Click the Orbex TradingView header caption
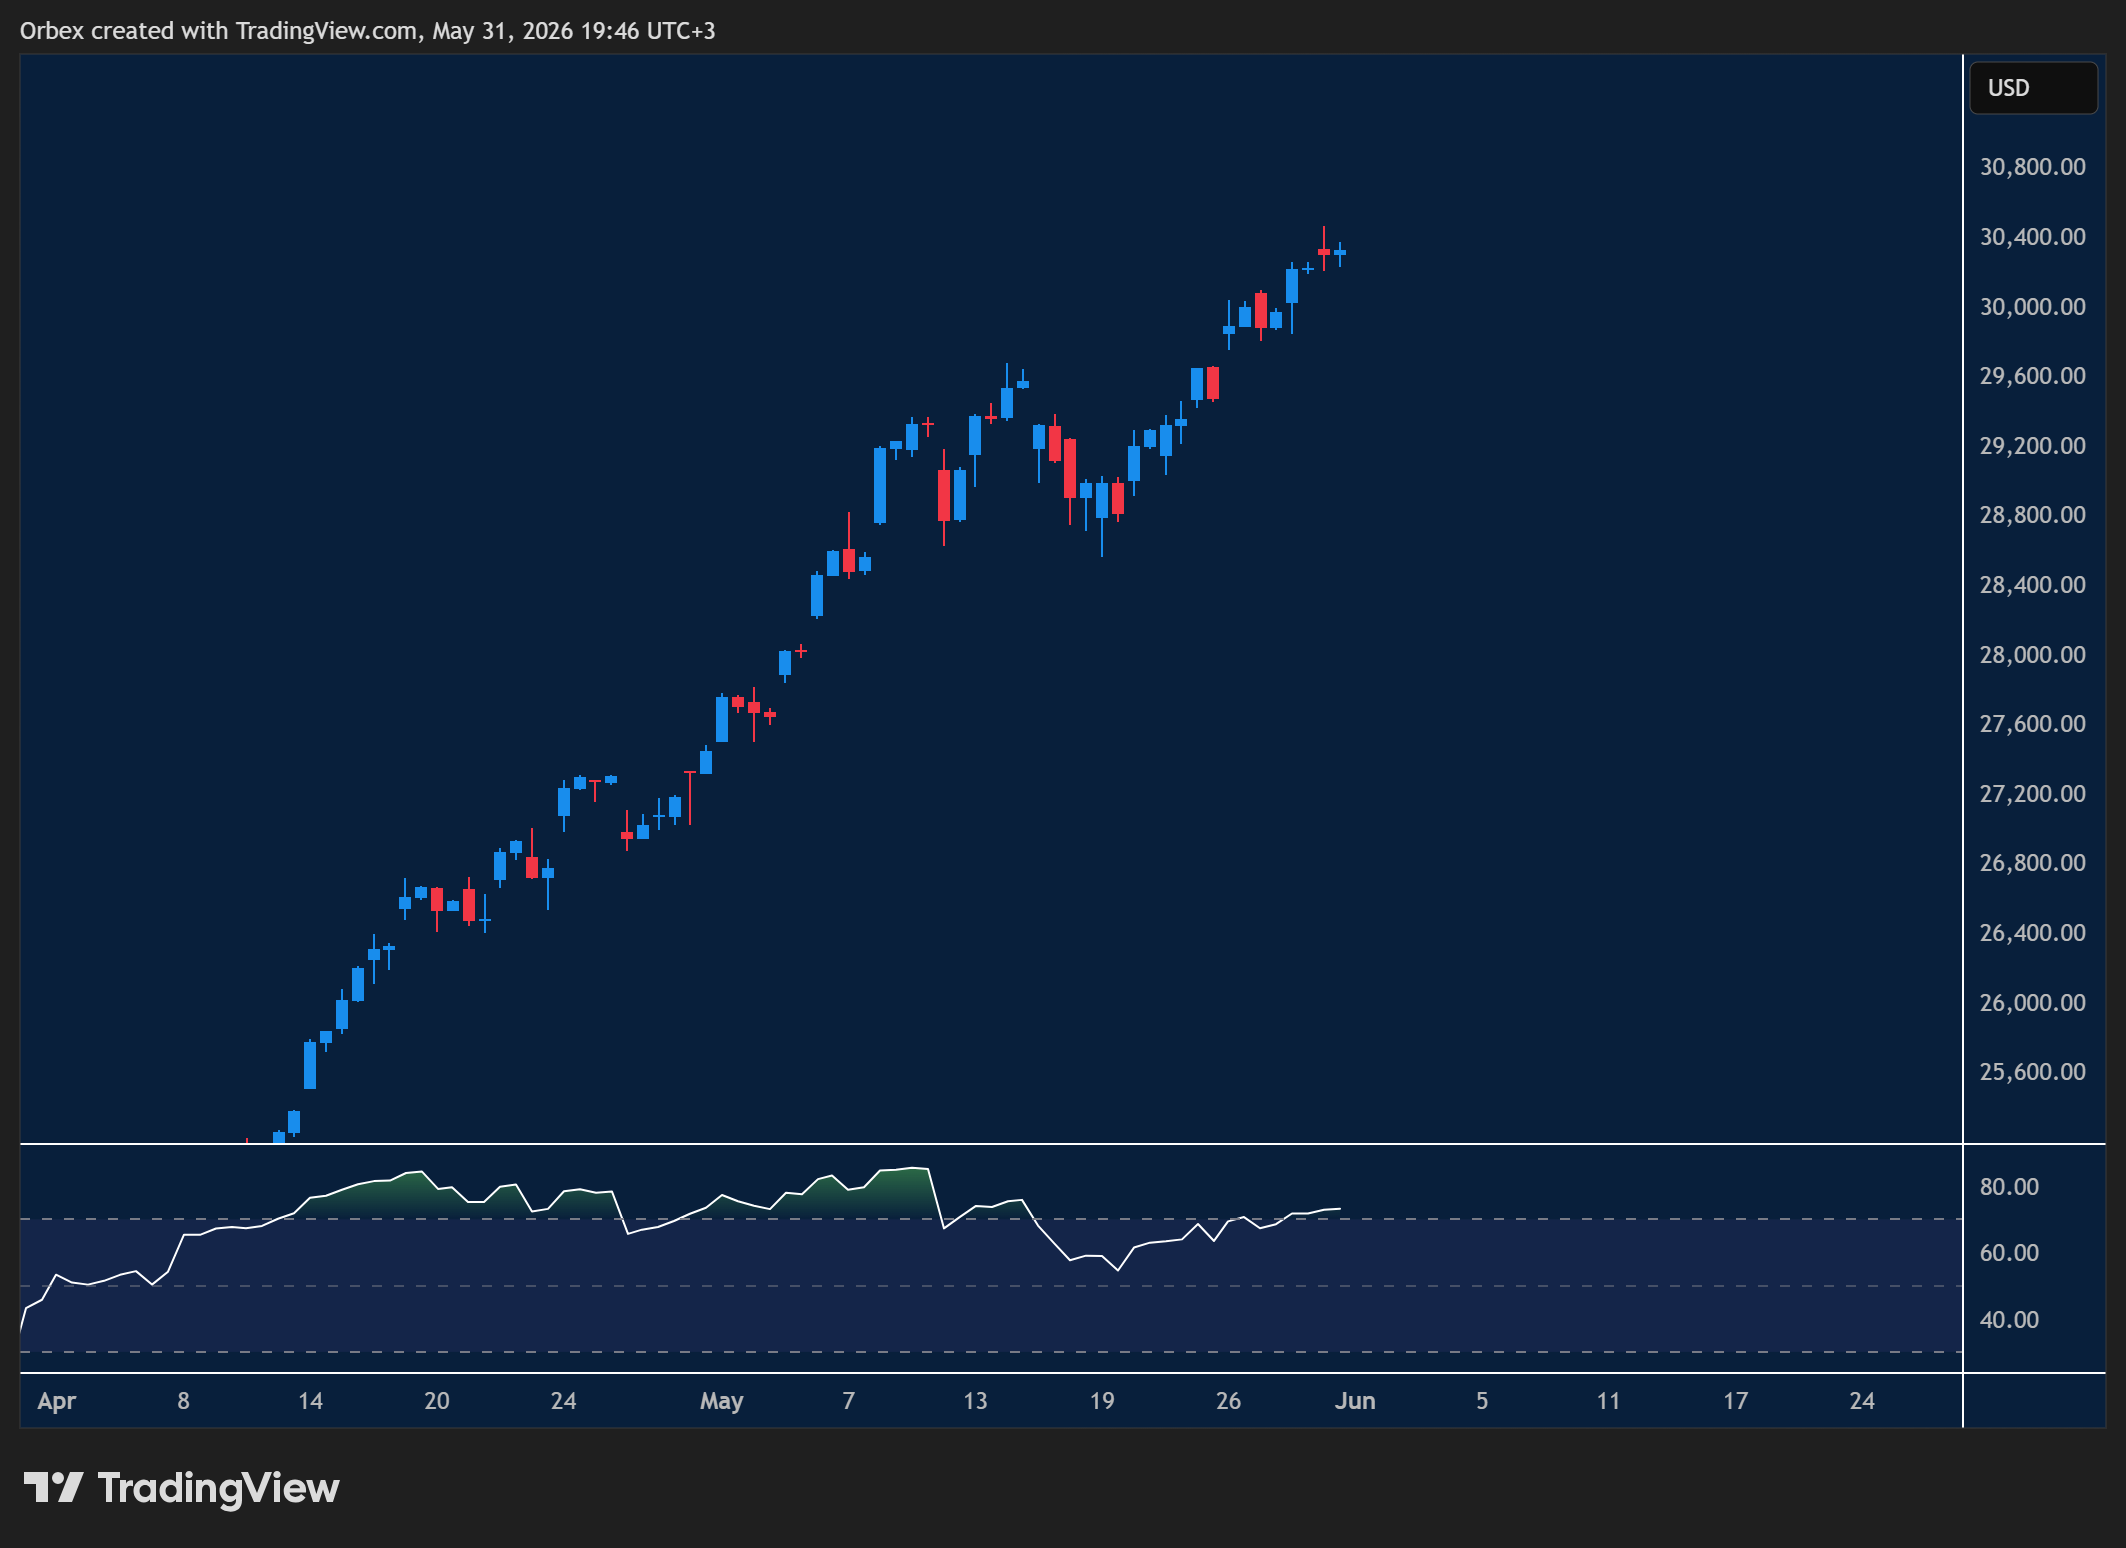 pos(367,31)
